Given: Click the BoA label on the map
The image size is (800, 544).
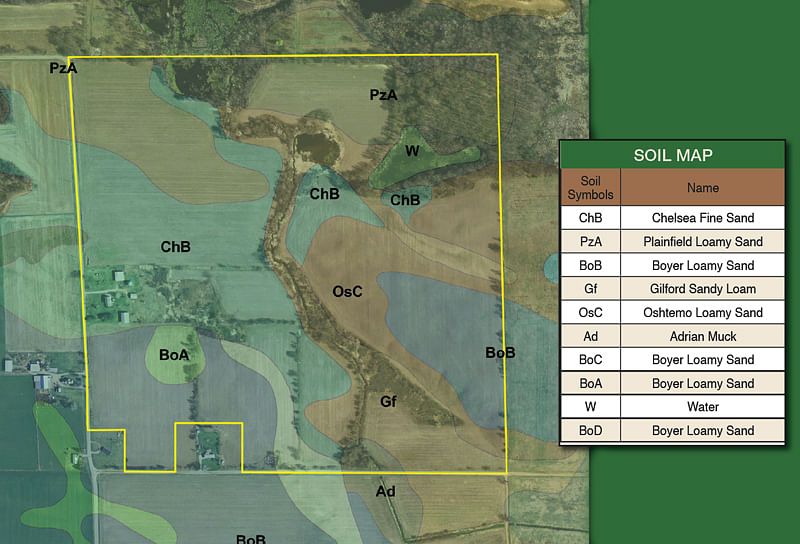Looking at the screenshot, I should pos(174,355).
